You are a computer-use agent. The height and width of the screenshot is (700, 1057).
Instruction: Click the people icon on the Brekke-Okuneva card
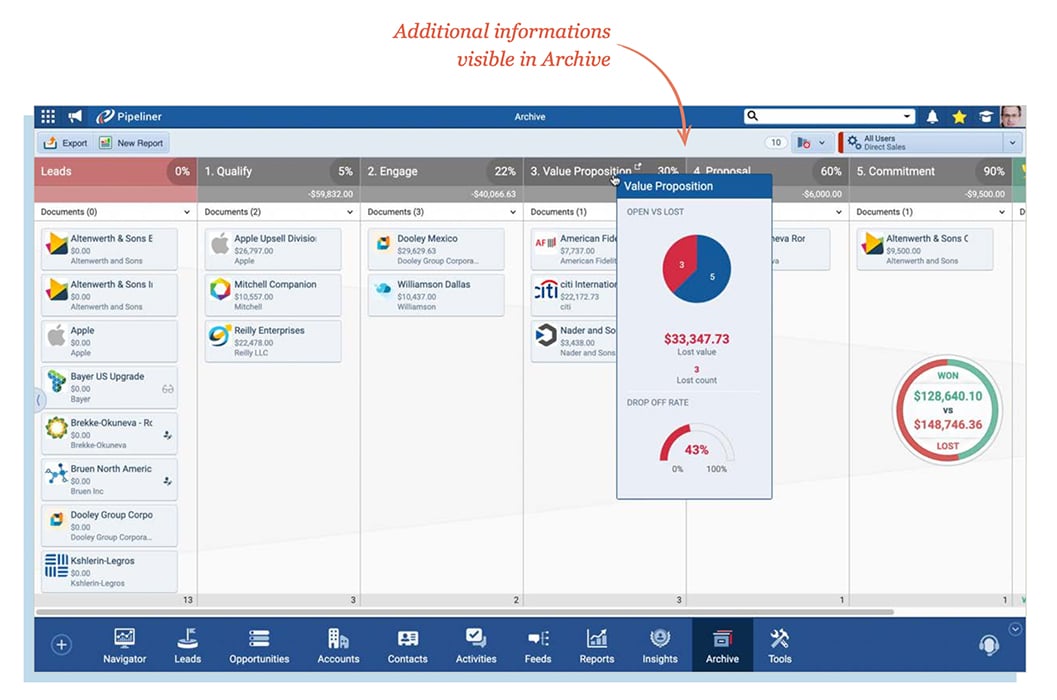(167, 436)
